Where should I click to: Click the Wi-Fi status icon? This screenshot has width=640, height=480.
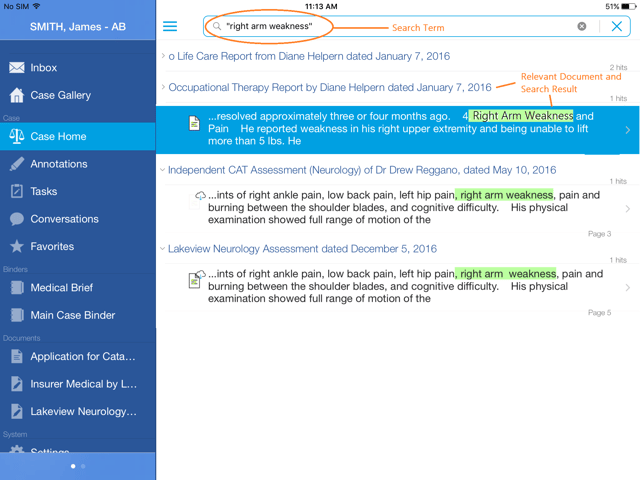(36, 6)
